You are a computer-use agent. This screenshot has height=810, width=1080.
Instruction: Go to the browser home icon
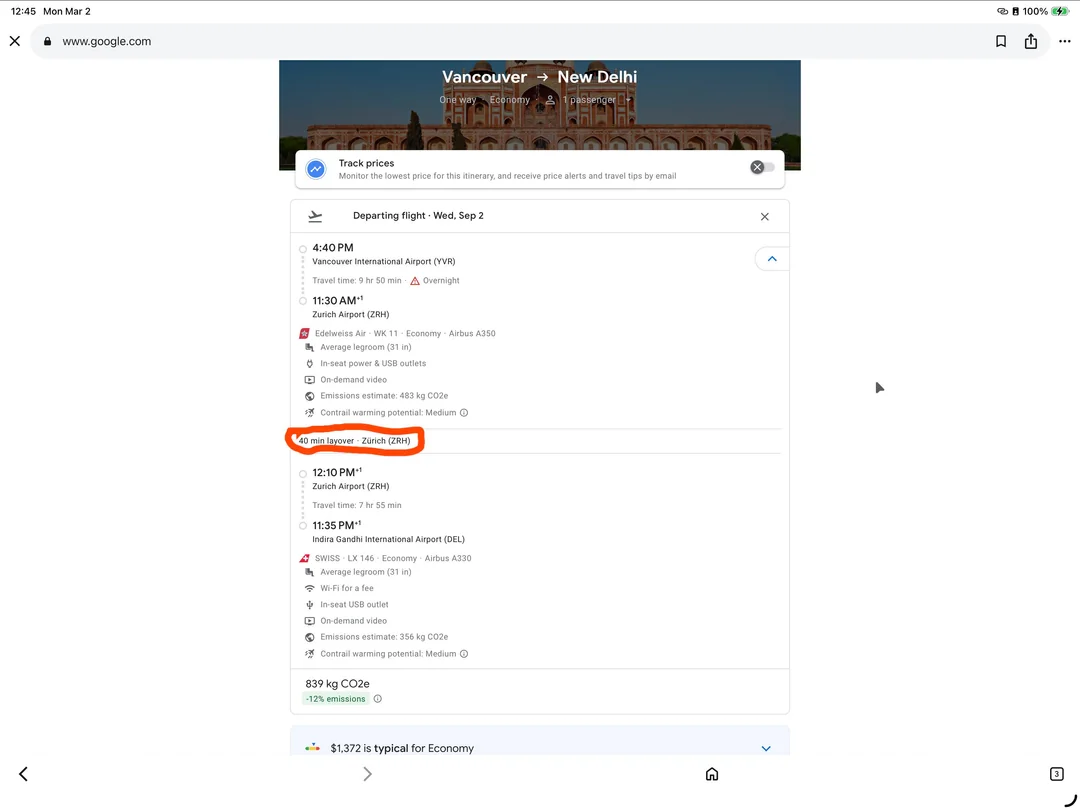tap(712, 774)
